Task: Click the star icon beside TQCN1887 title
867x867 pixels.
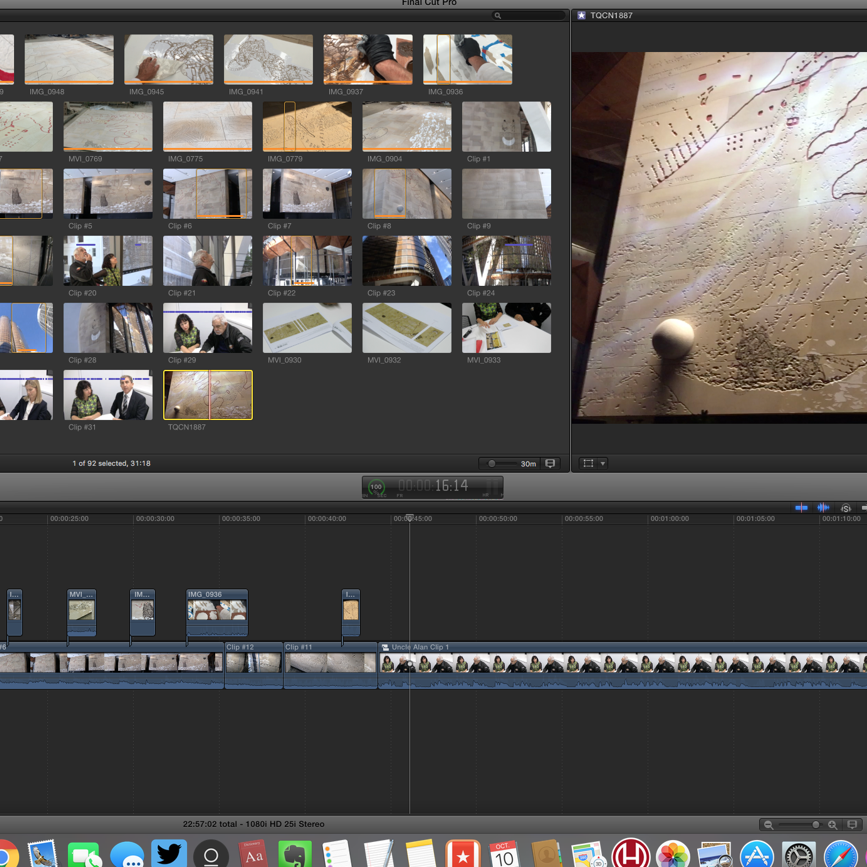Action: [581, 15]
